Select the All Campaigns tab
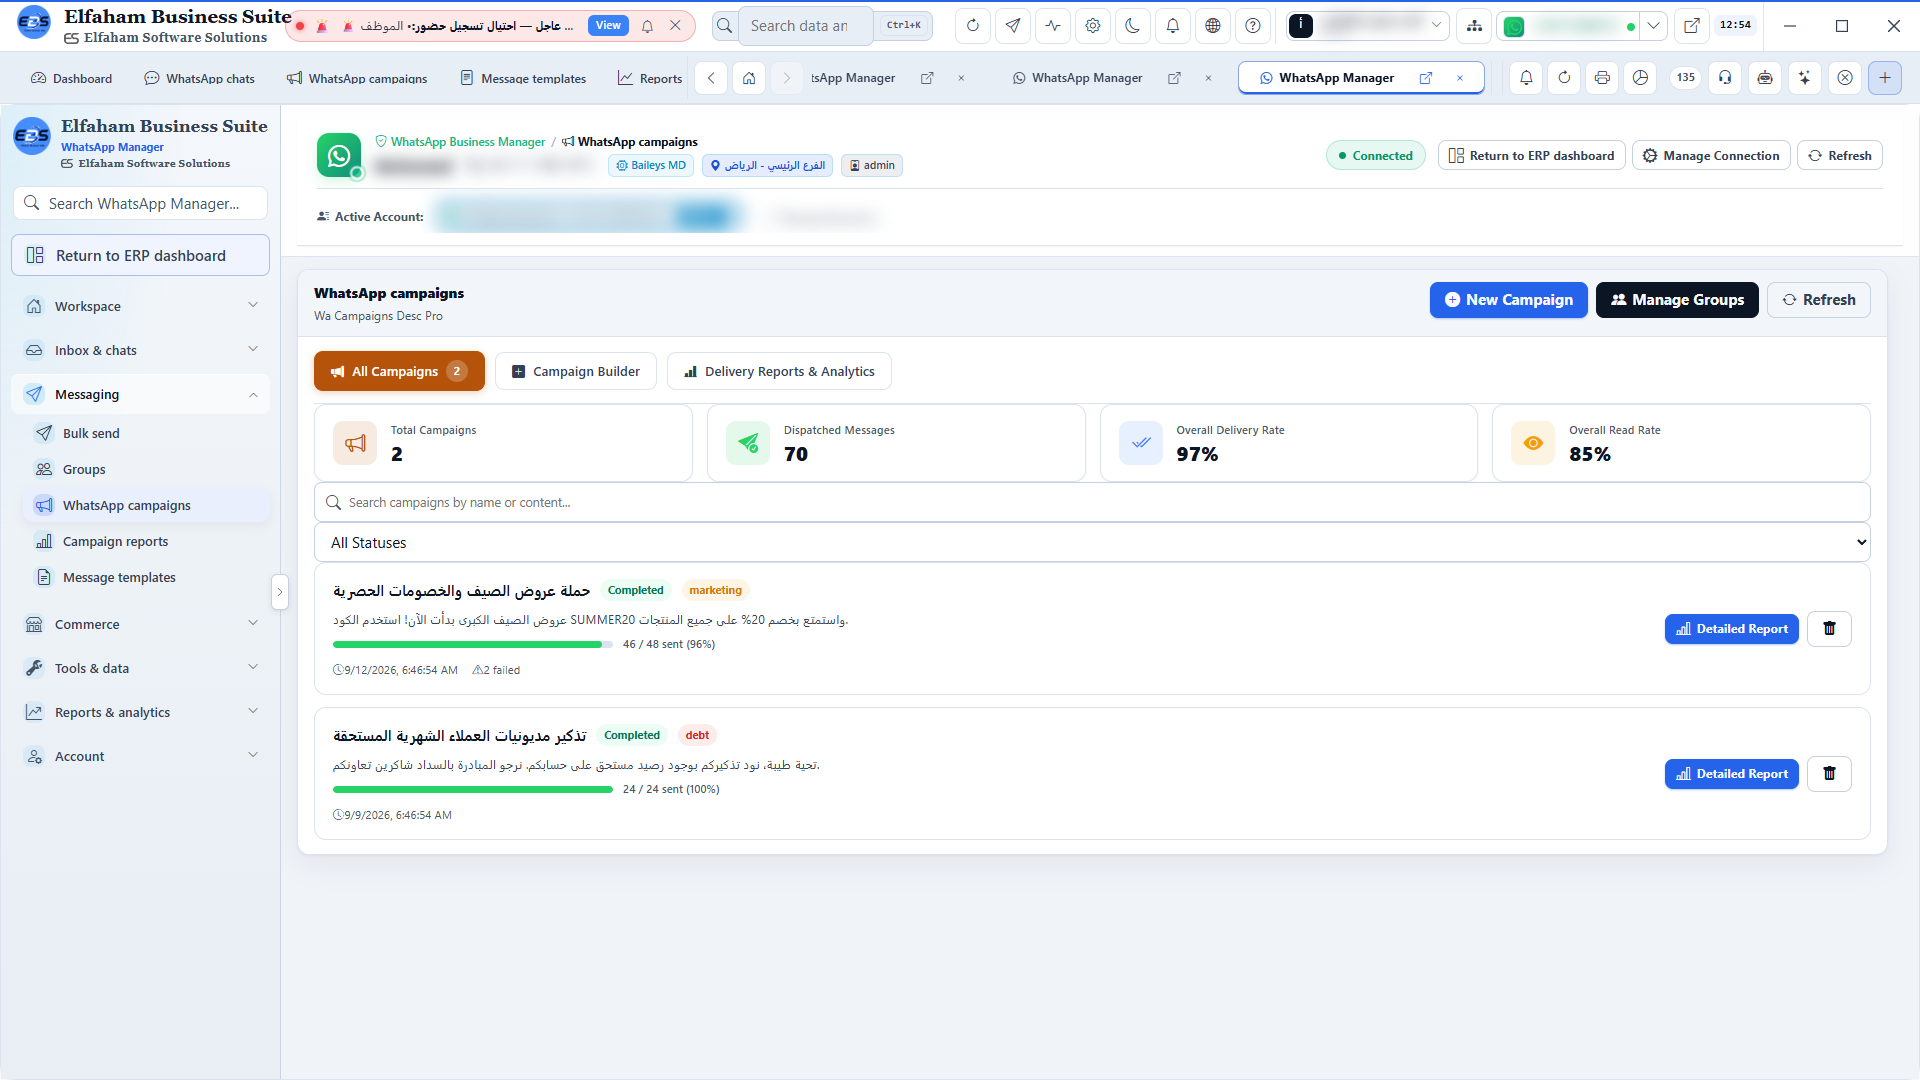1920x1080 pixels. point(399,371)
